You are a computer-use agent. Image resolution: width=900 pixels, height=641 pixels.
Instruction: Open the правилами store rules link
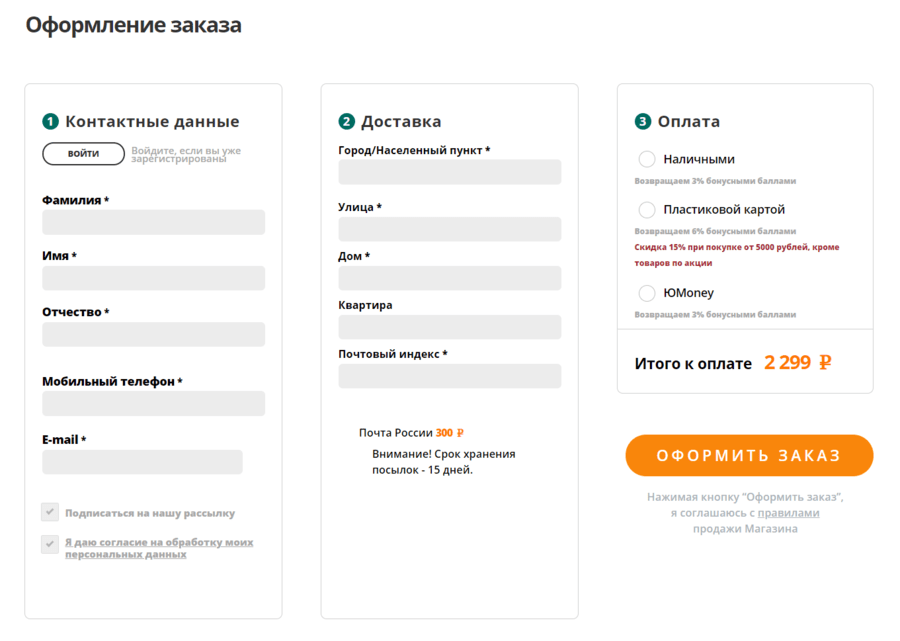[788, 513]
